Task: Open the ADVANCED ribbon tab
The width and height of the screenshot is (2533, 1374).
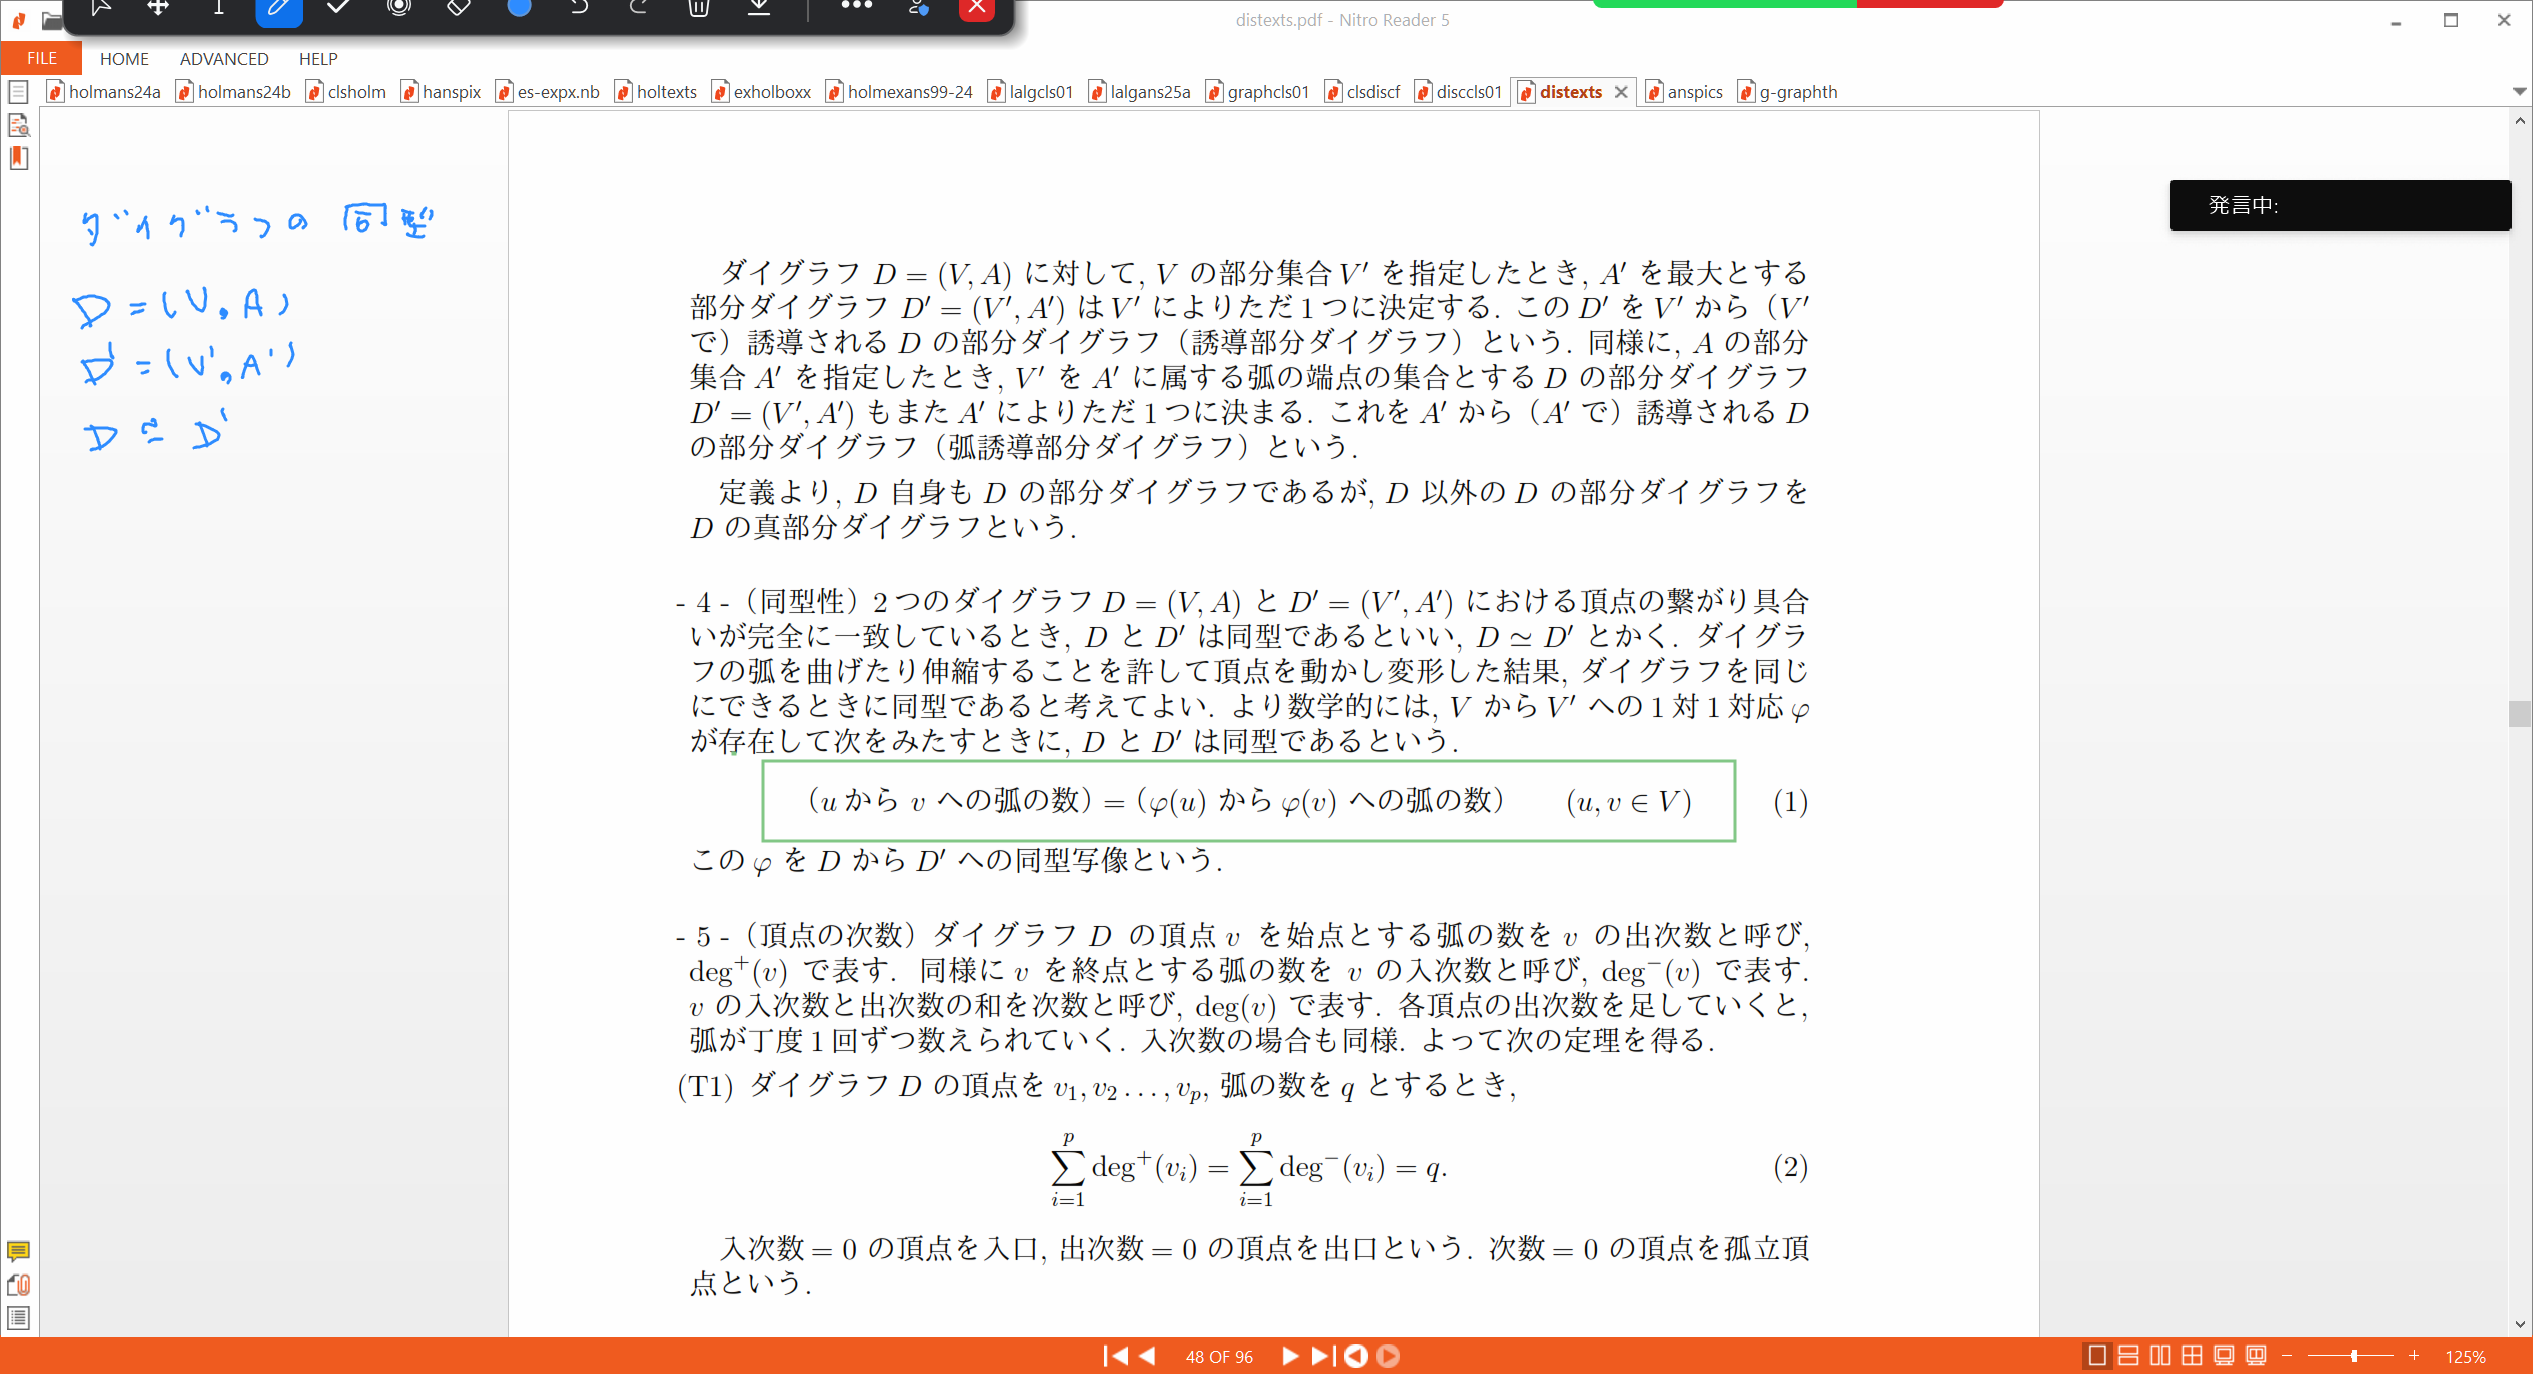Action: [x=224, y=59]
